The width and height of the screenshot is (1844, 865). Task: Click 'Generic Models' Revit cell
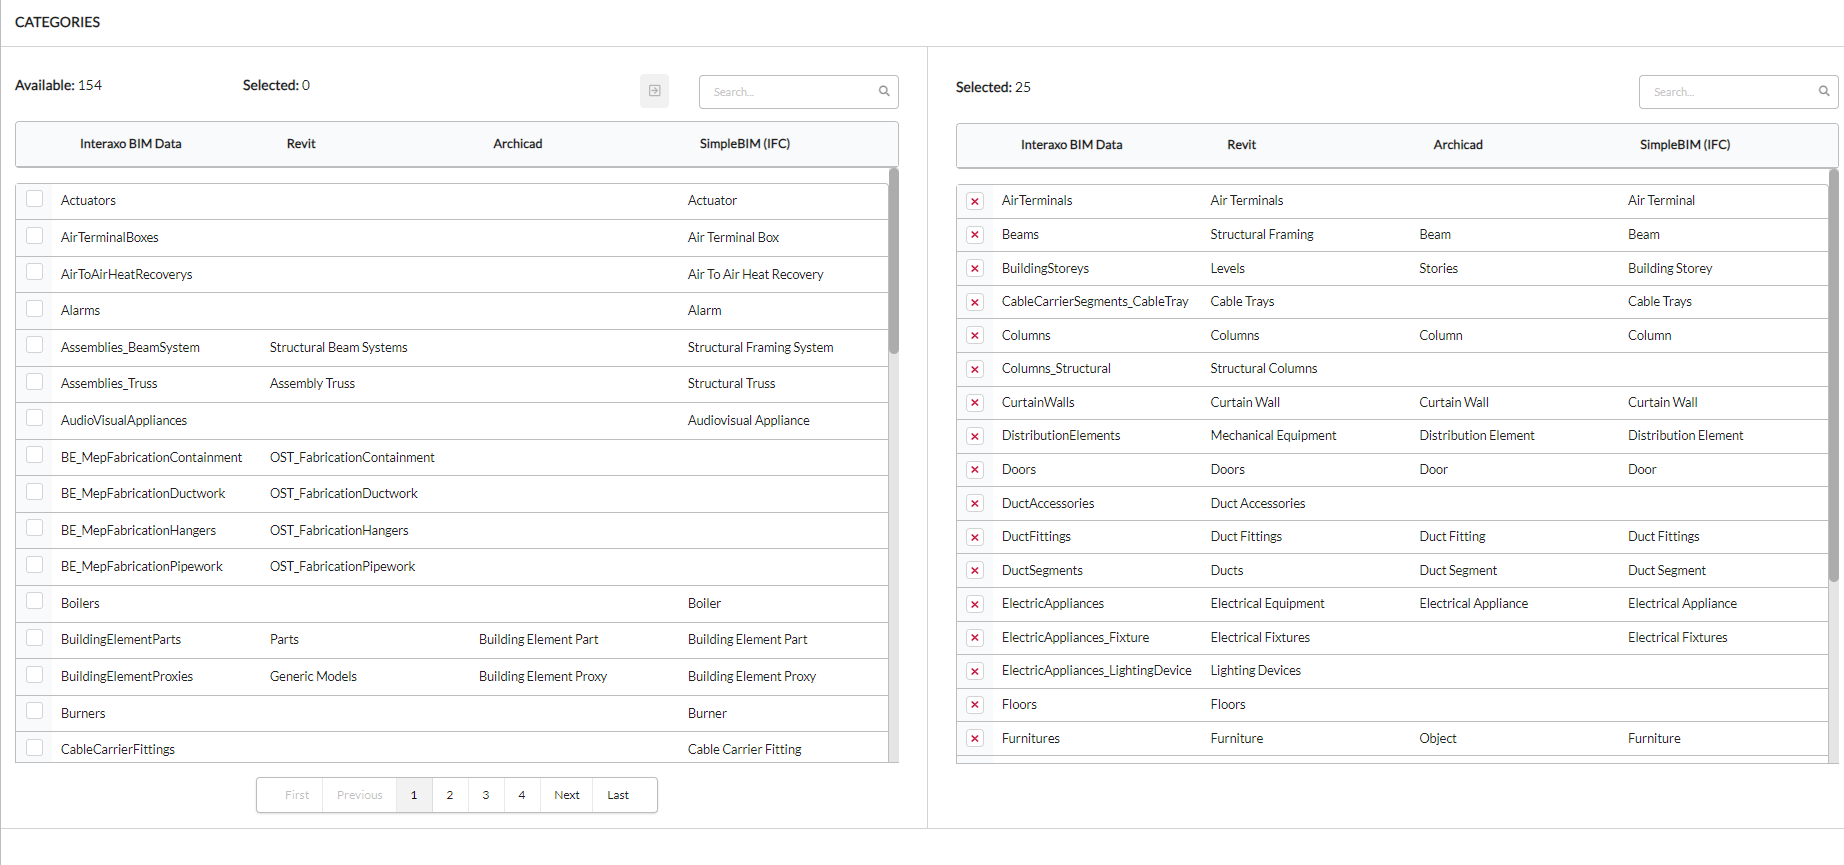(x=313, y=677)
